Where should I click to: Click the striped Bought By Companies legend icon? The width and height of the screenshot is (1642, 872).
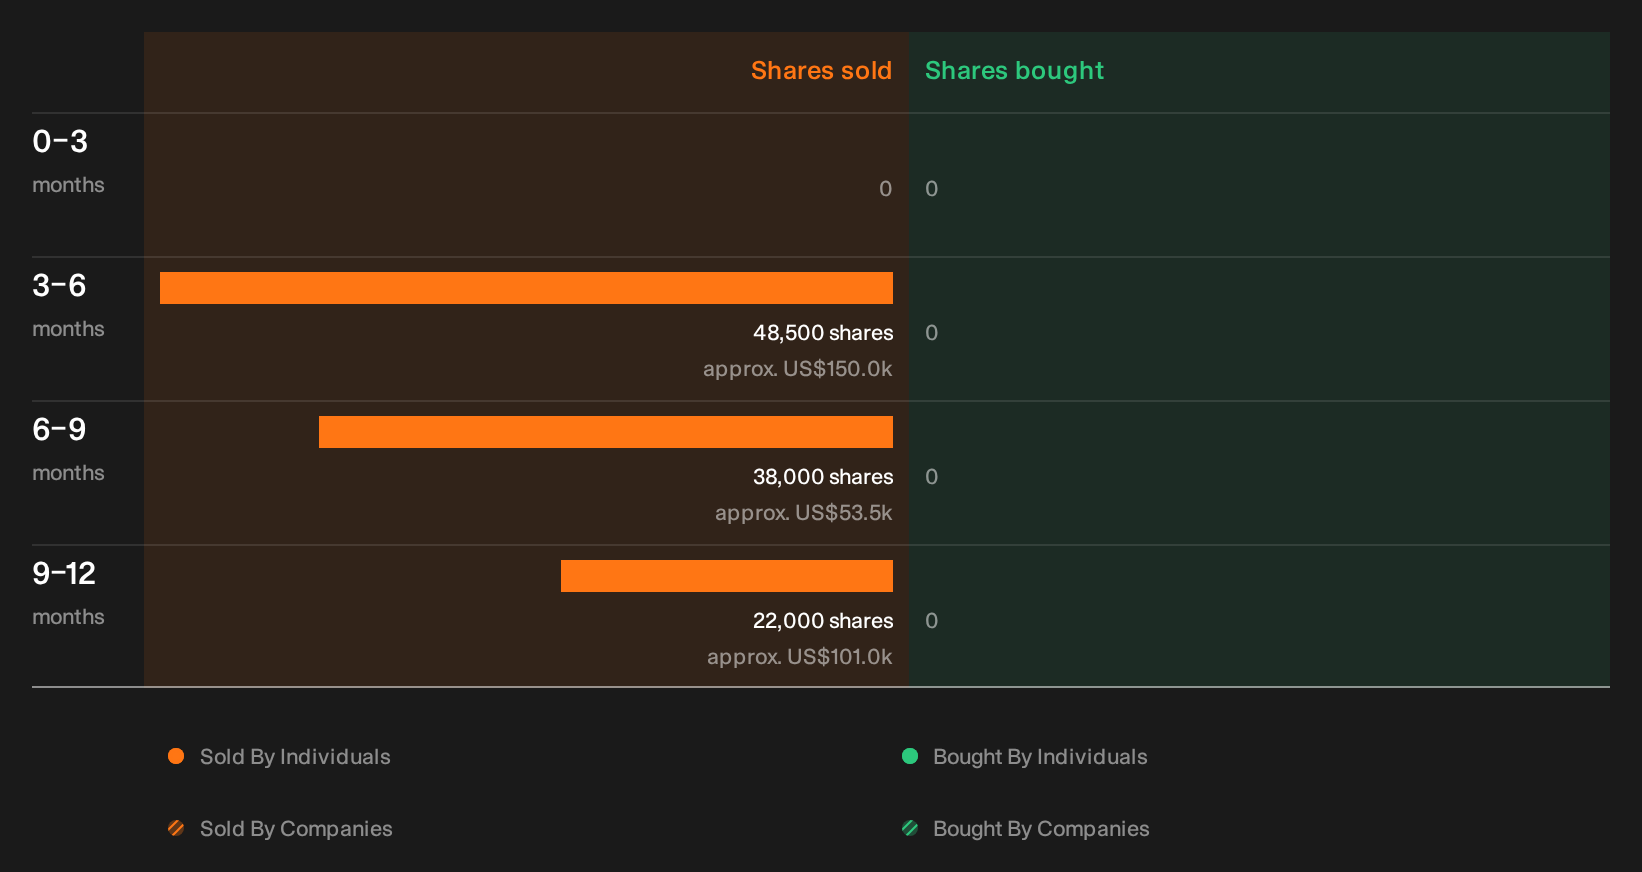910,828
